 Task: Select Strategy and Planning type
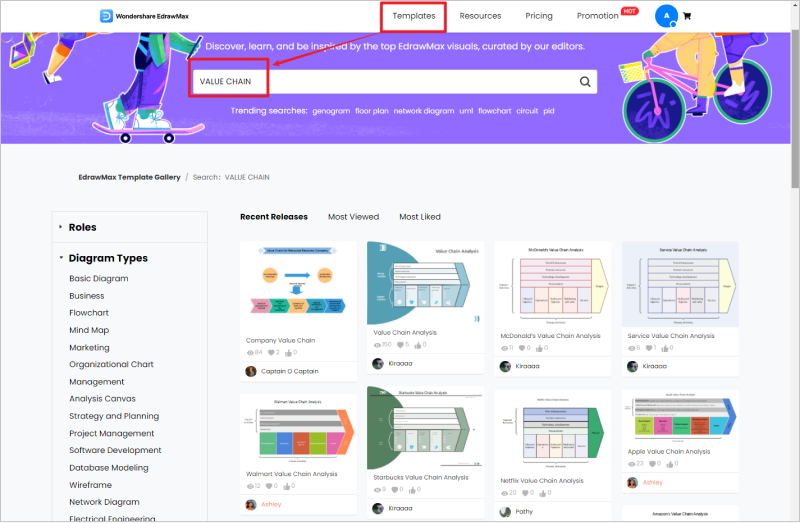(114, 416)
